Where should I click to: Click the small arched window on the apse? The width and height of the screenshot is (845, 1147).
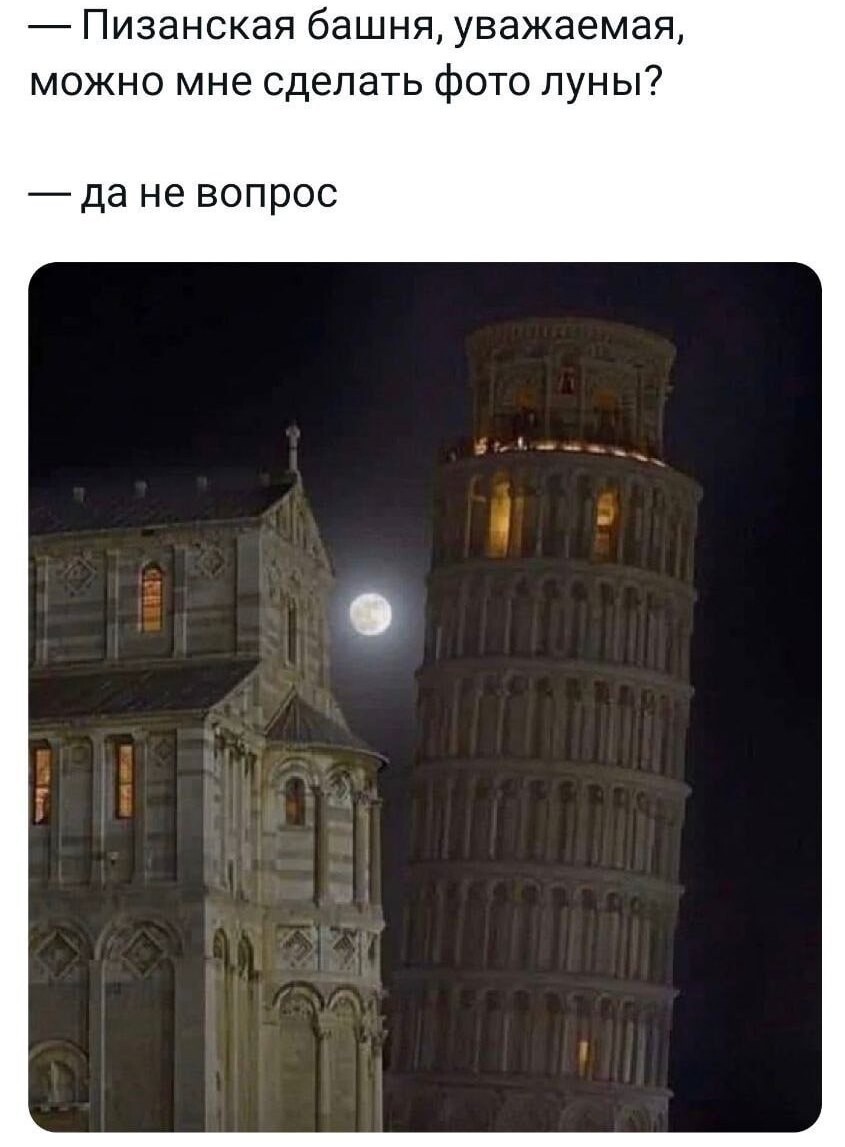tap(295, 801)
